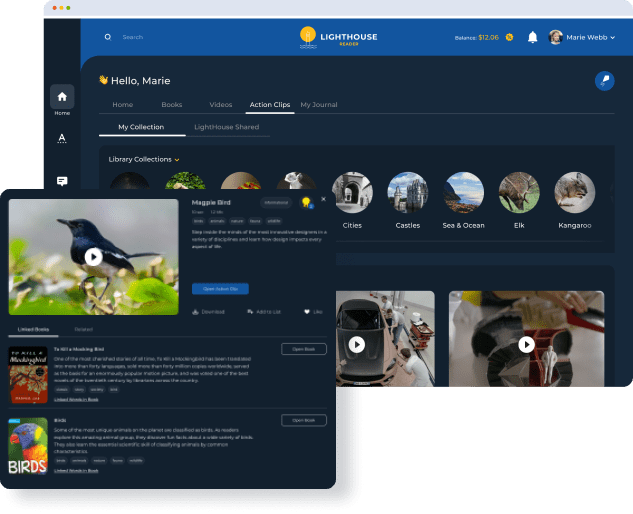Open the My Journal tab
This screenshot has width=633, height=514.
(319, 105)
